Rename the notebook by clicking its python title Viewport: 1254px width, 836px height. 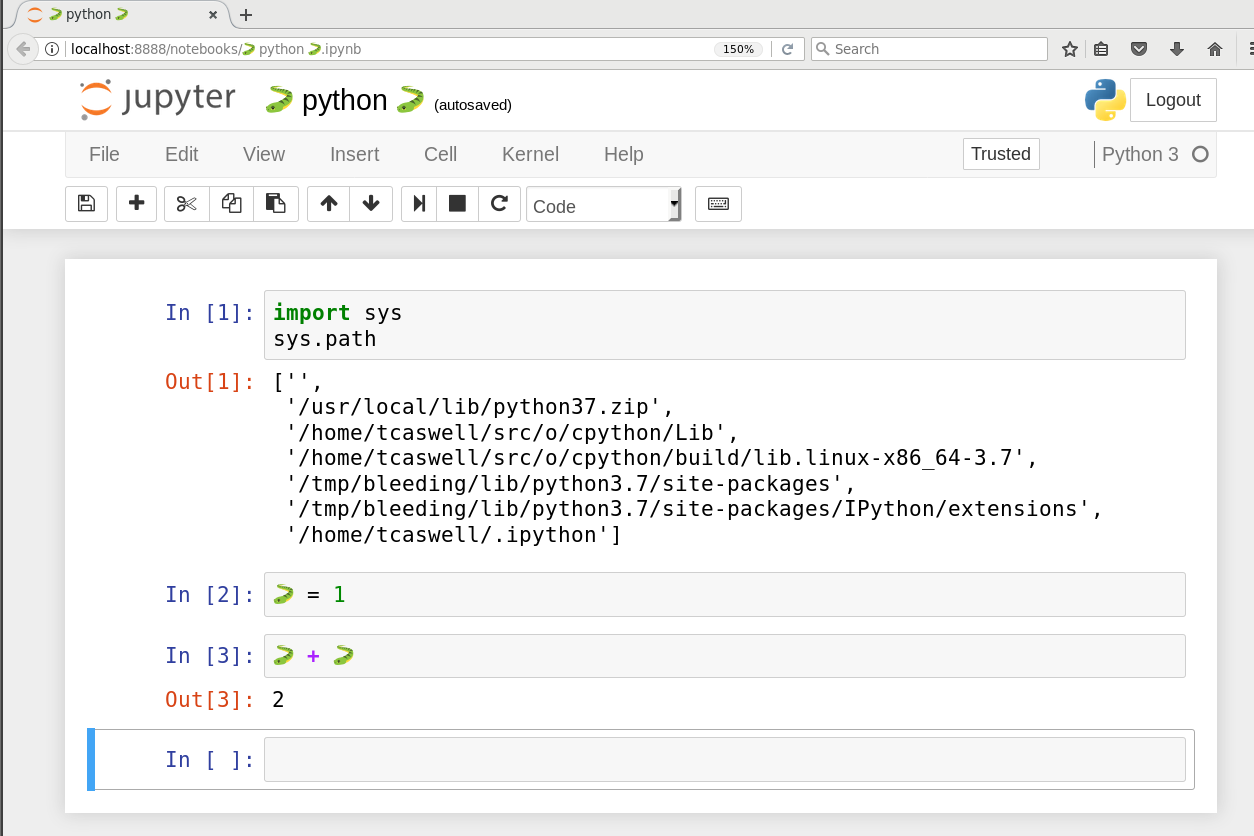345,100
